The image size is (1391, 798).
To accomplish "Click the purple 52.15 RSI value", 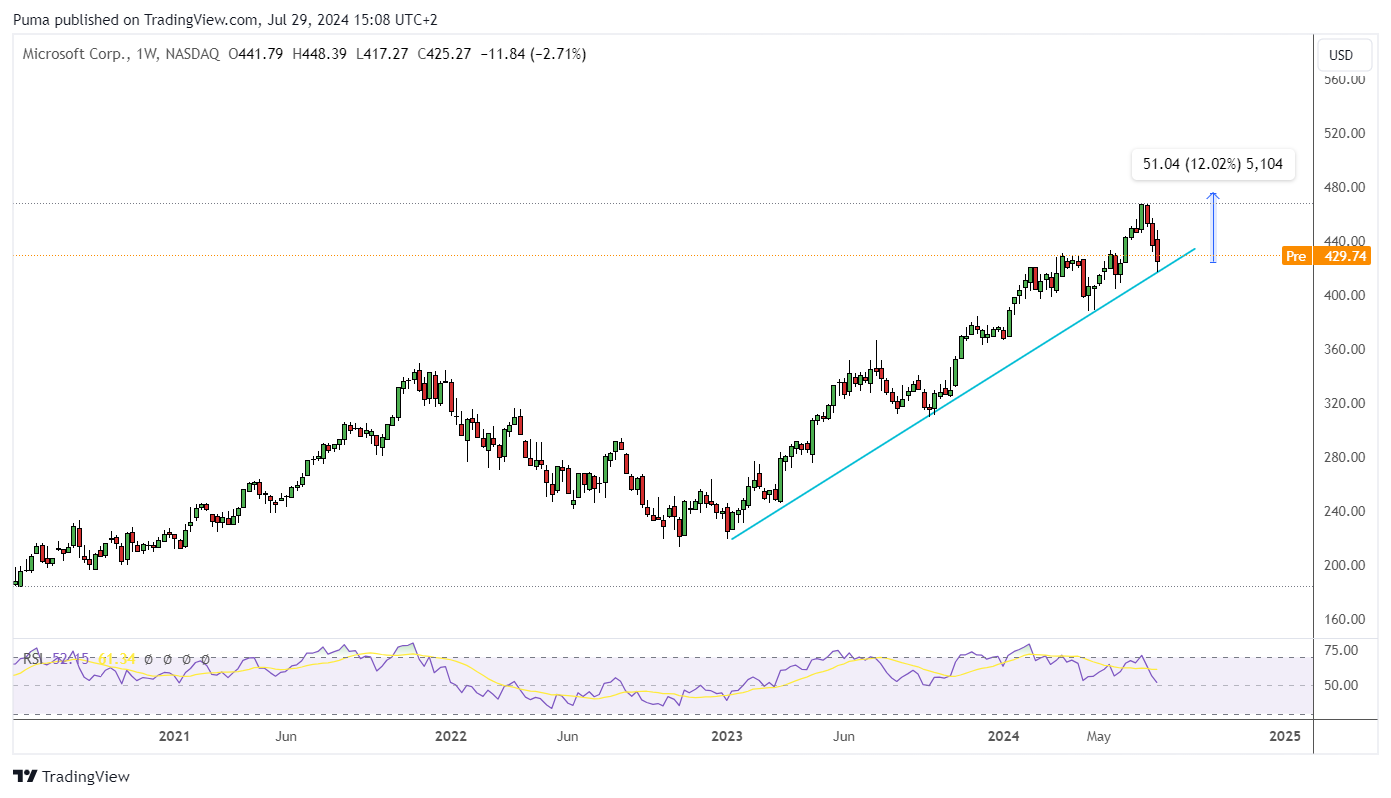I will [x=71, y=659].
